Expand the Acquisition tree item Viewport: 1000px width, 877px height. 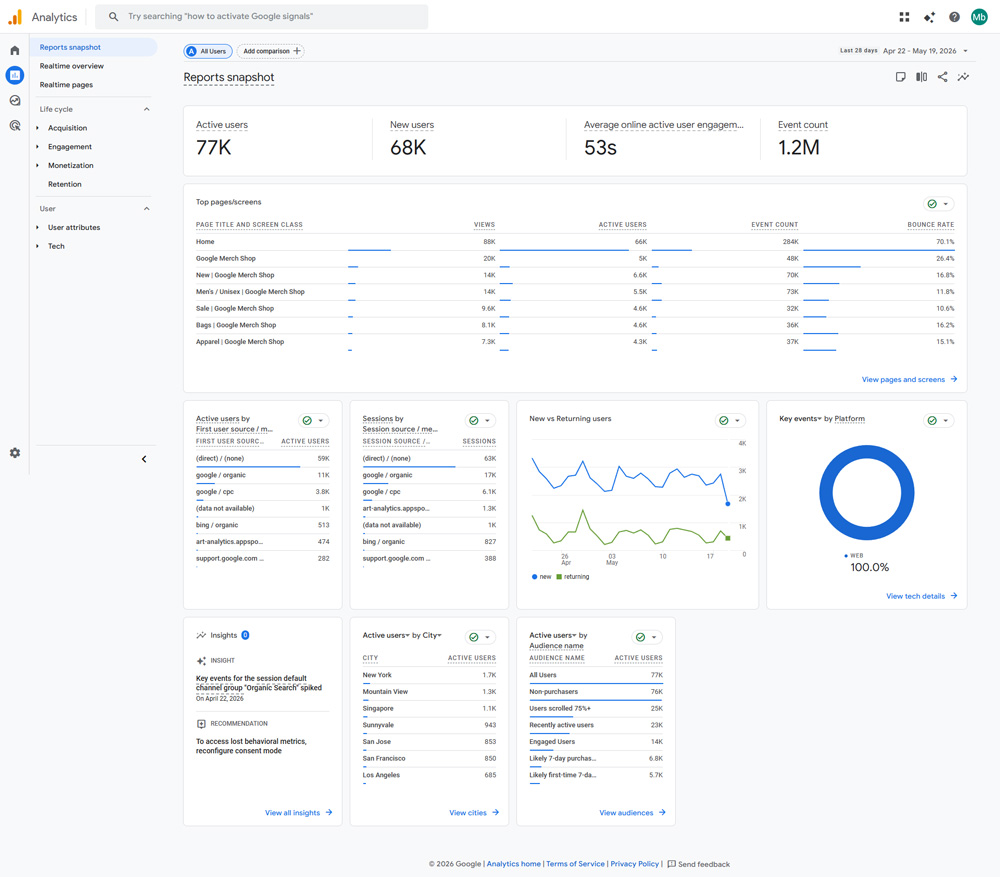tap(37, 128)
